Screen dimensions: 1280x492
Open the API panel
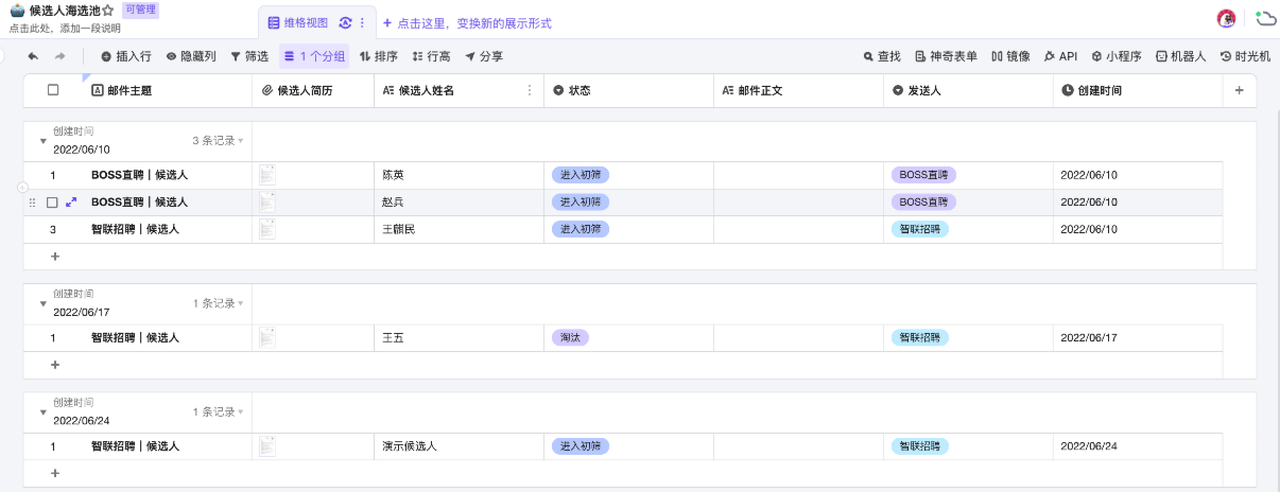[1060, 57]
